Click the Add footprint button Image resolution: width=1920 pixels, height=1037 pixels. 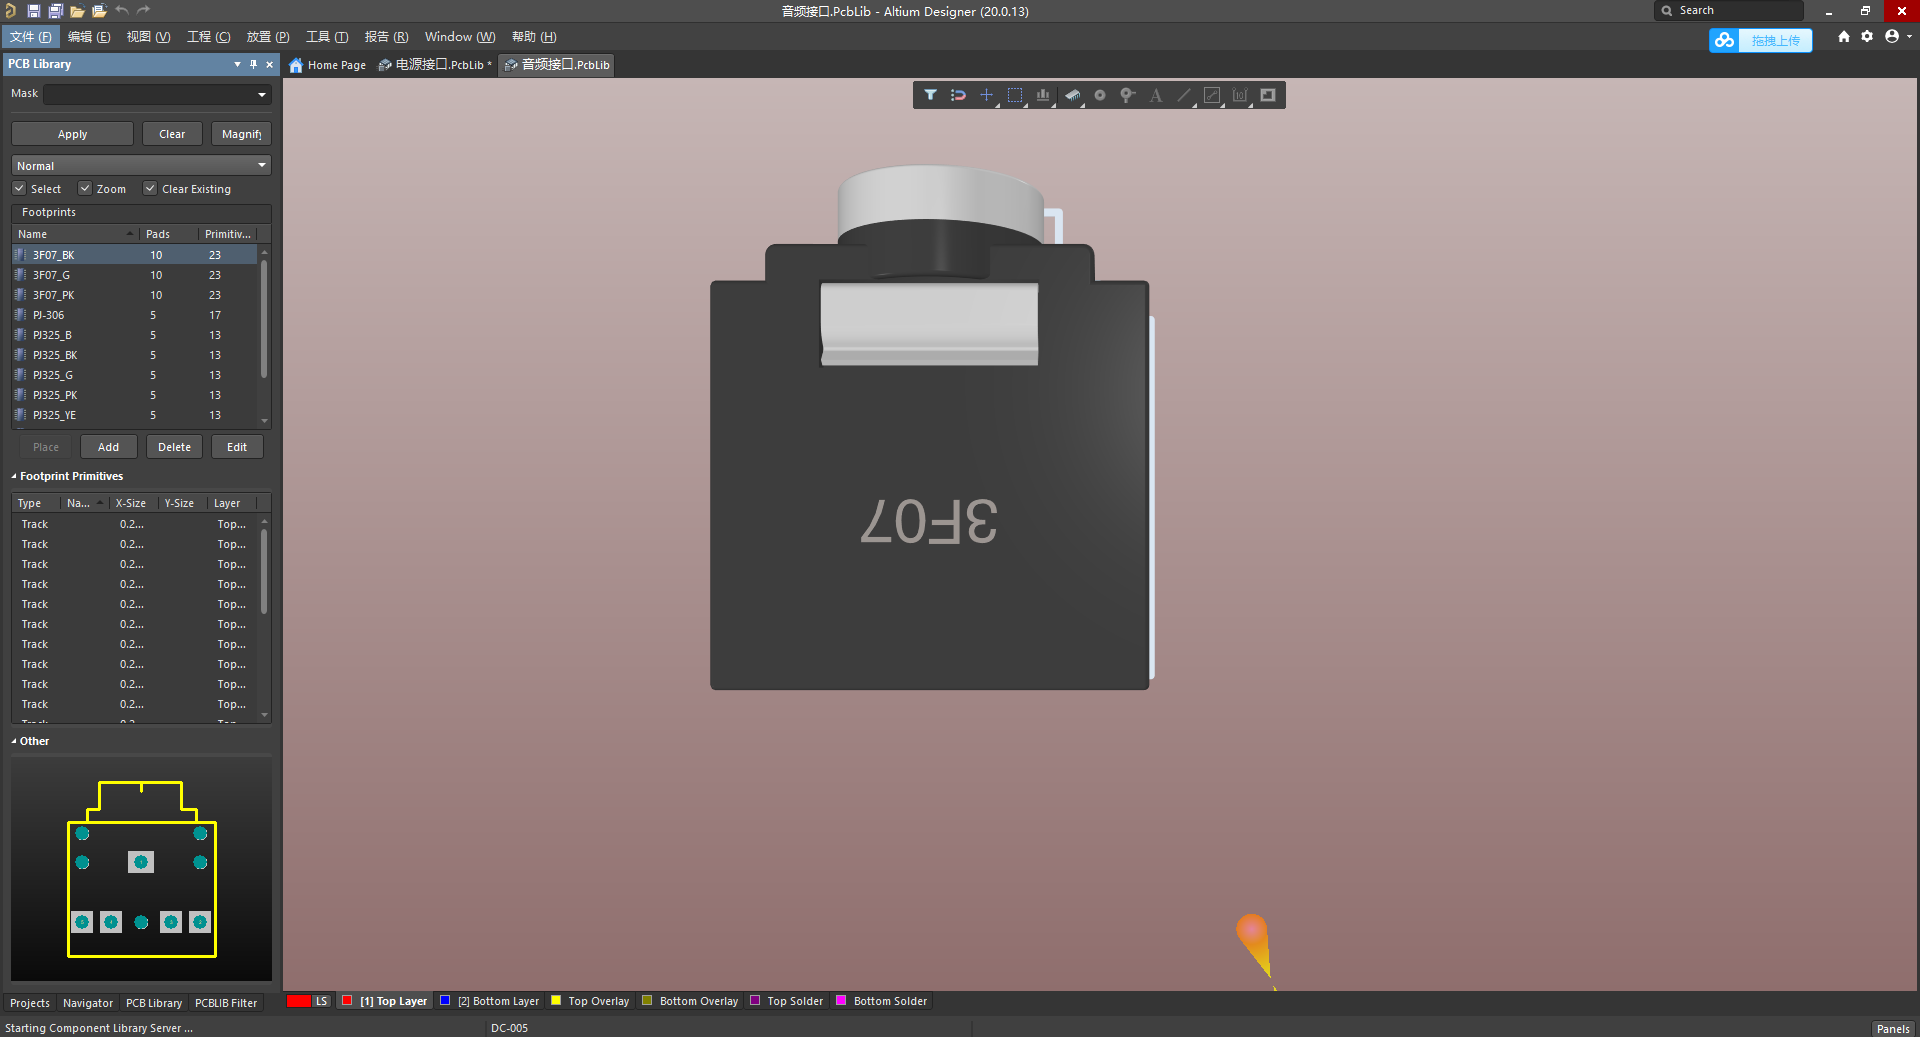click(x=108, y=447)
